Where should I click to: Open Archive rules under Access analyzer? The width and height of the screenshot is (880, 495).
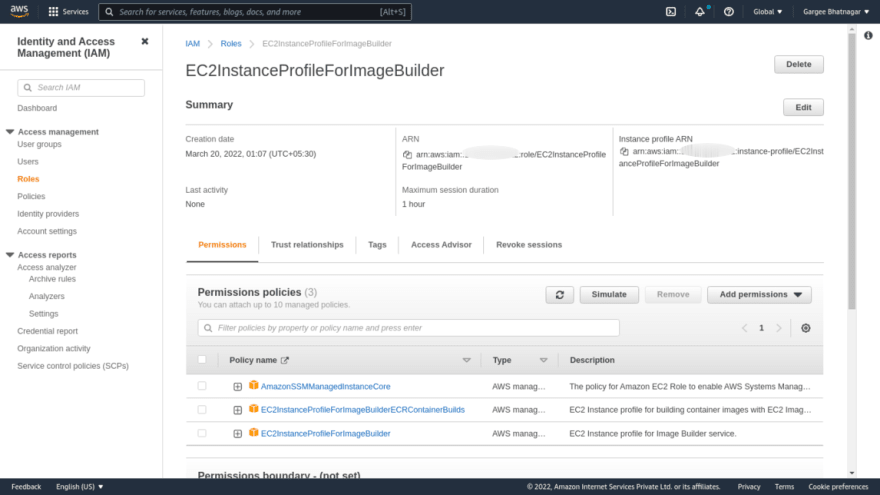(x=52, y=279)
